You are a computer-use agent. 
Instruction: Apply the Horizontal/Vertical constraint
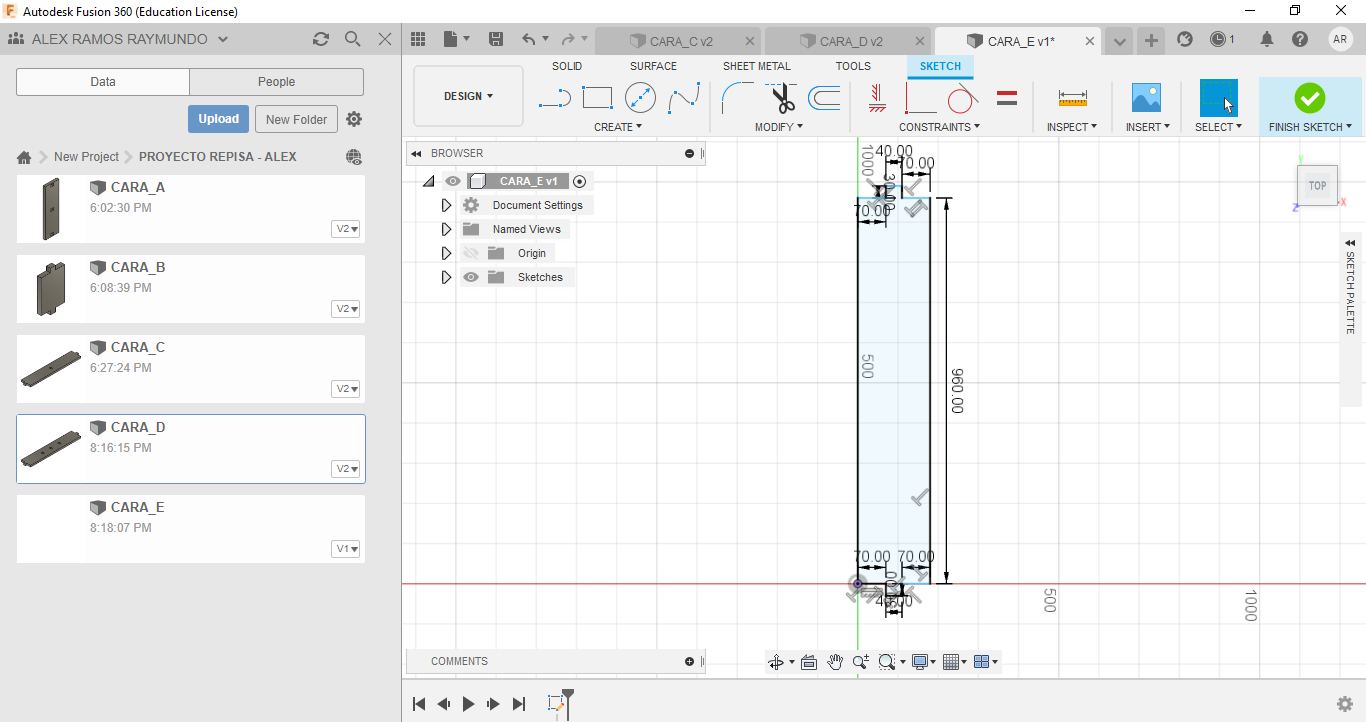click(878, 98)
